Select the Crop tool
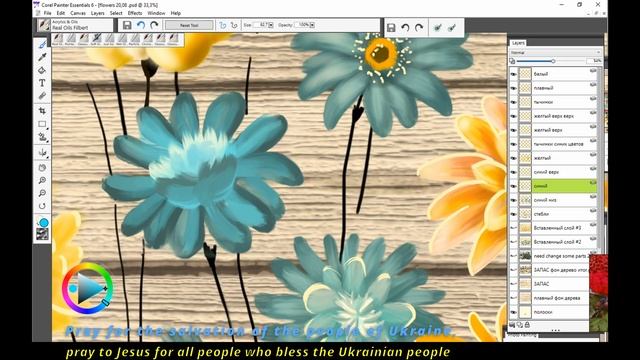Image resolution: width=640 pixels, height=360 pixels. 42,111
